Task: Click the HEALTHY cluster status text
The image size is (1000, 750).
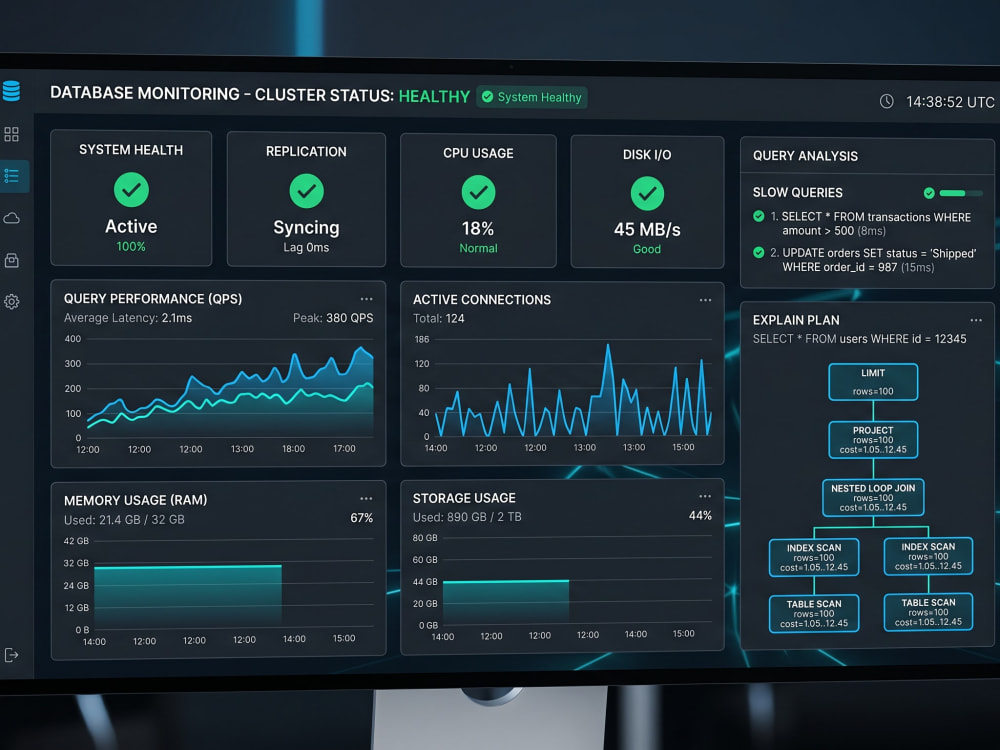Action: pos(434,96)
